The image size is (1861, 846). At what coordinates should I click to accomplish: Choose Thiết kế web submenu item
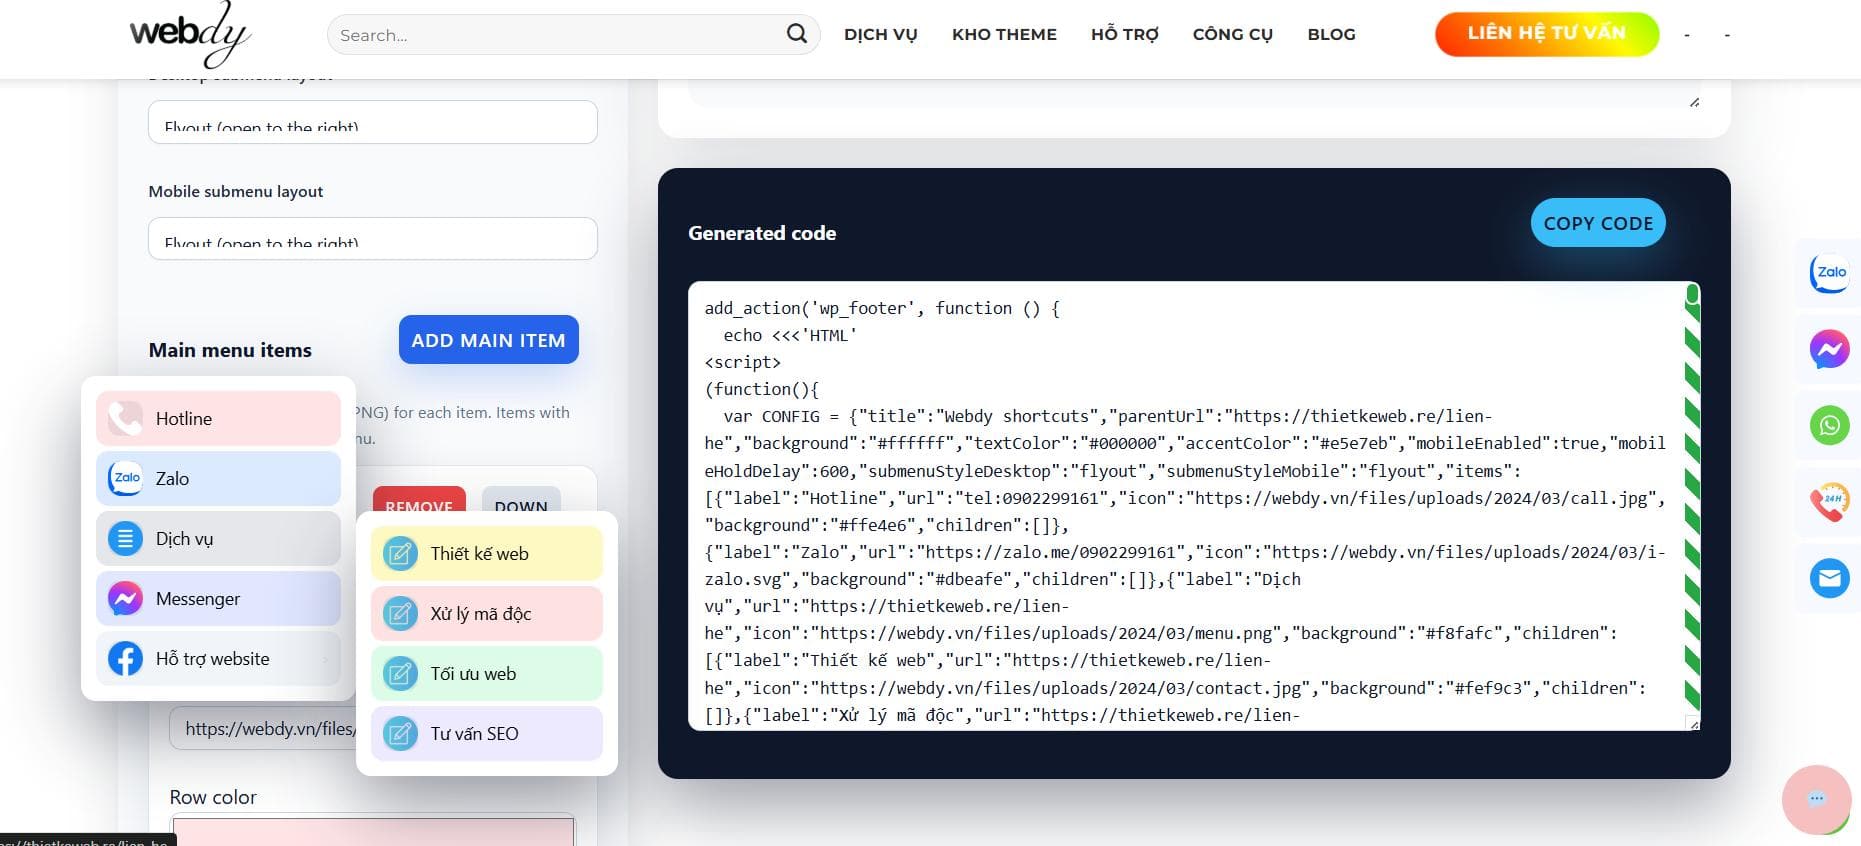[487, 553]
